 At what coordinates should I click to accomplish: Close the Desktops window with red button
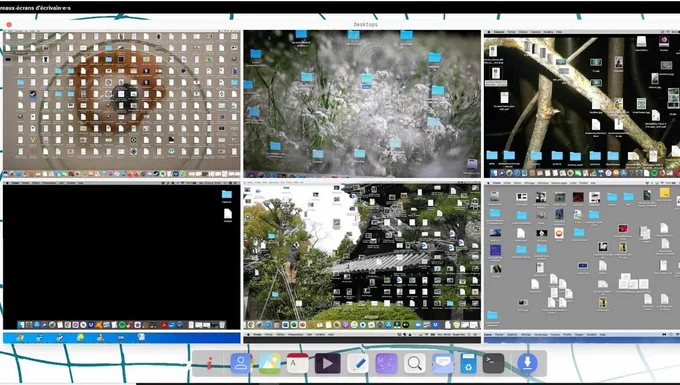coord(9,25)
